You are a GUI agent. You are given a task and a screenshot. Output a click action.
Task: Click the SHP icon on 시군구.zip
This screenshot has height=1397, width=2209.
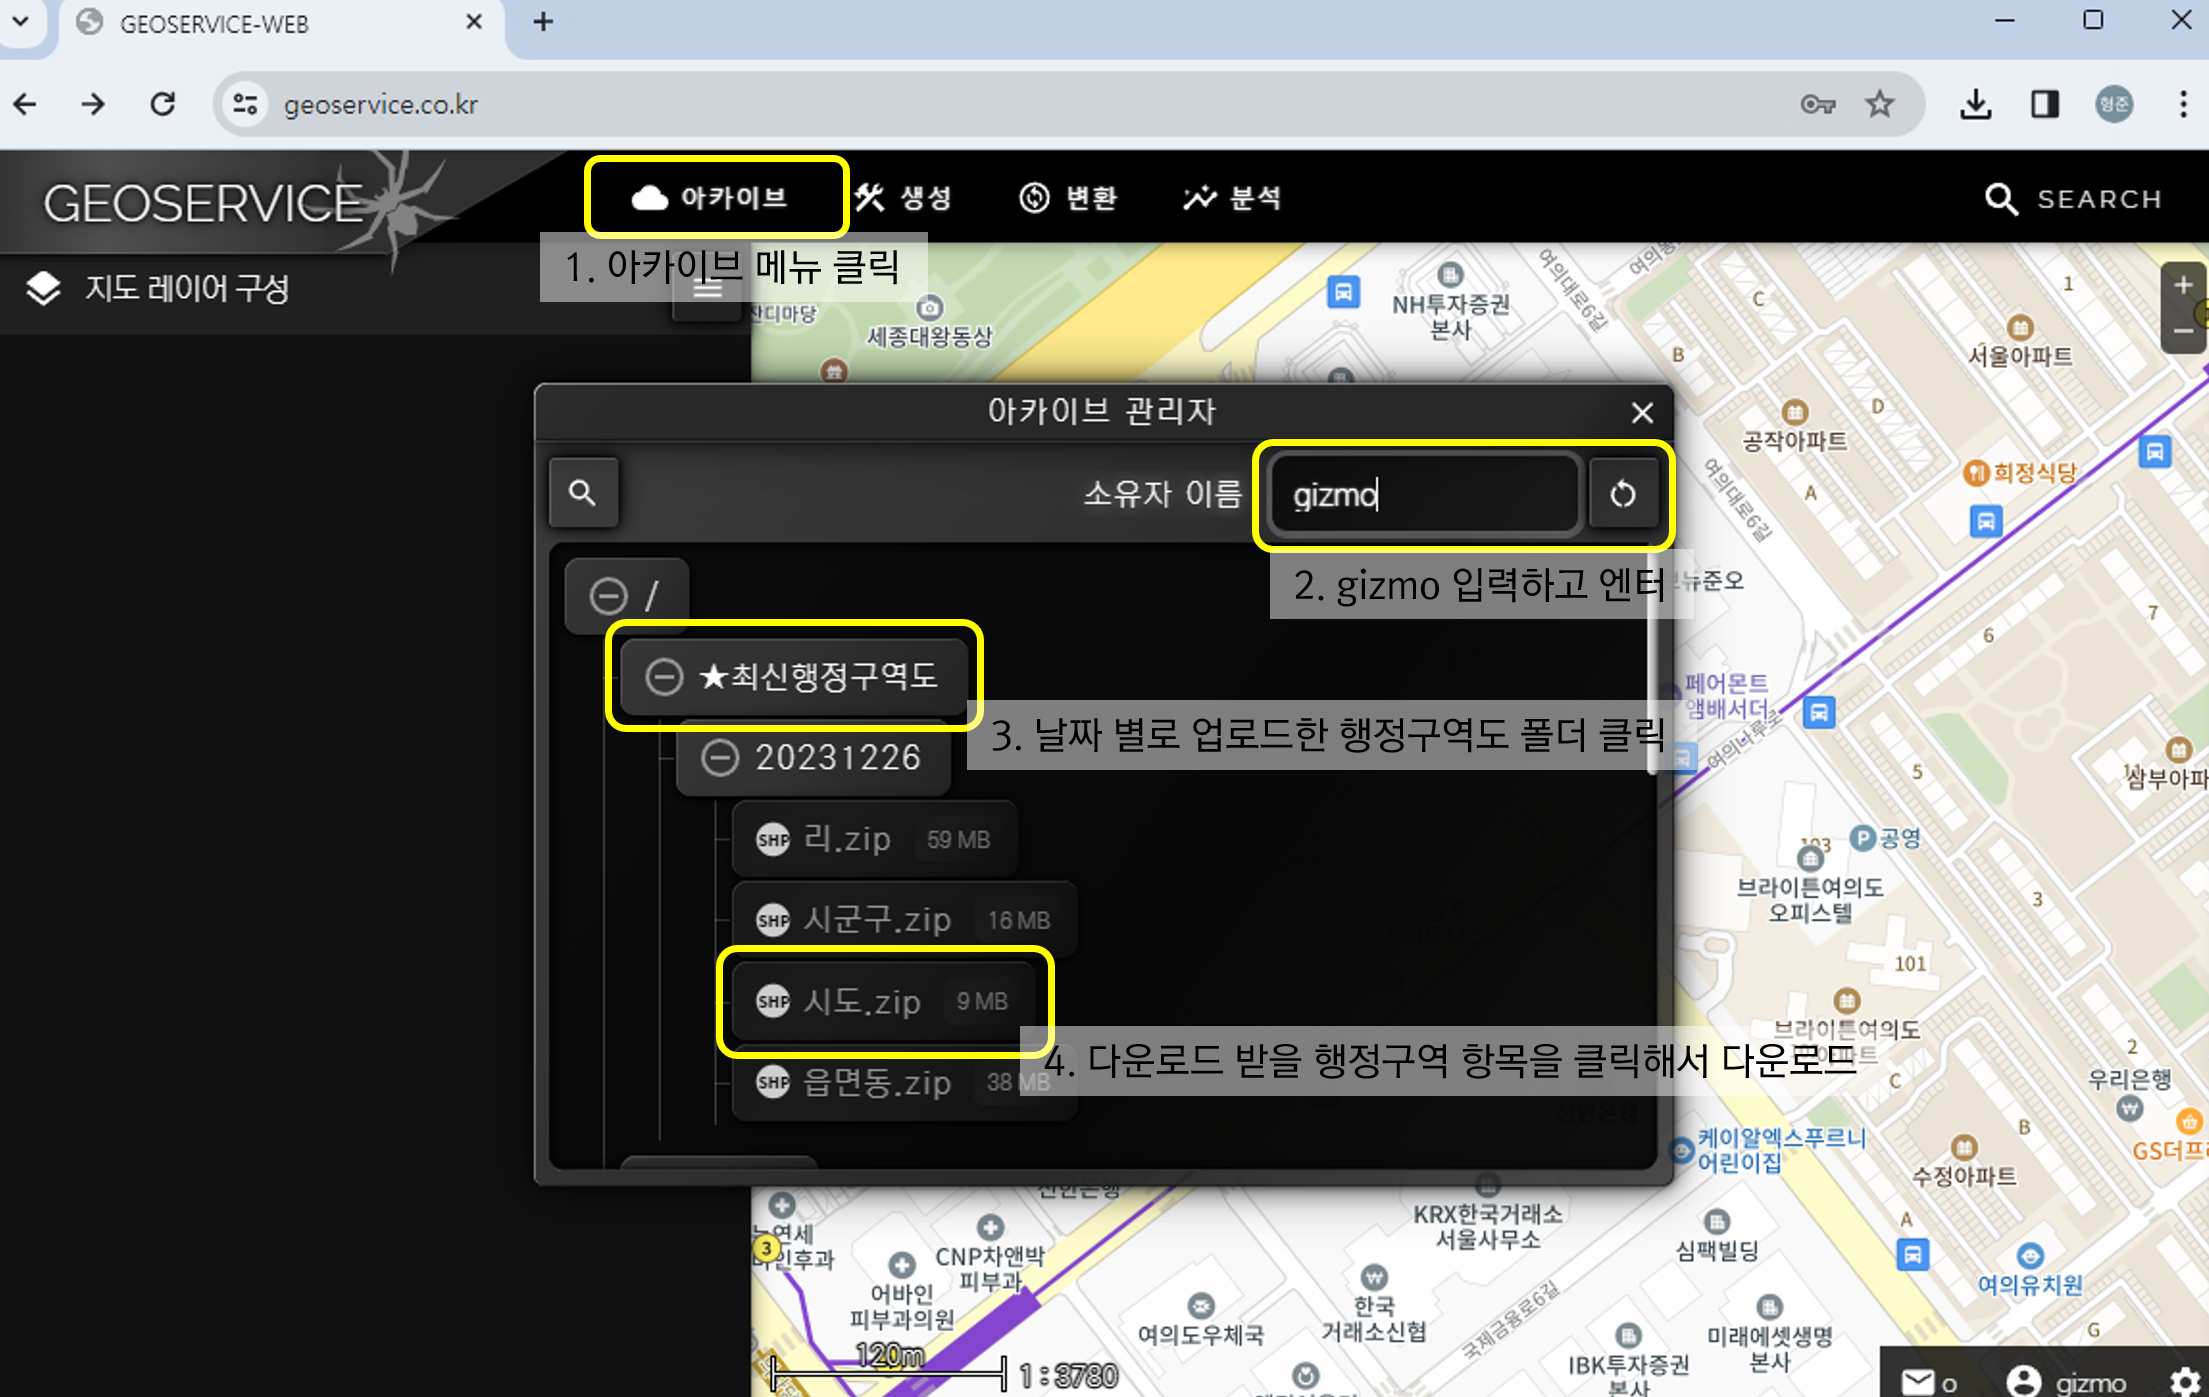pos(771,919)
